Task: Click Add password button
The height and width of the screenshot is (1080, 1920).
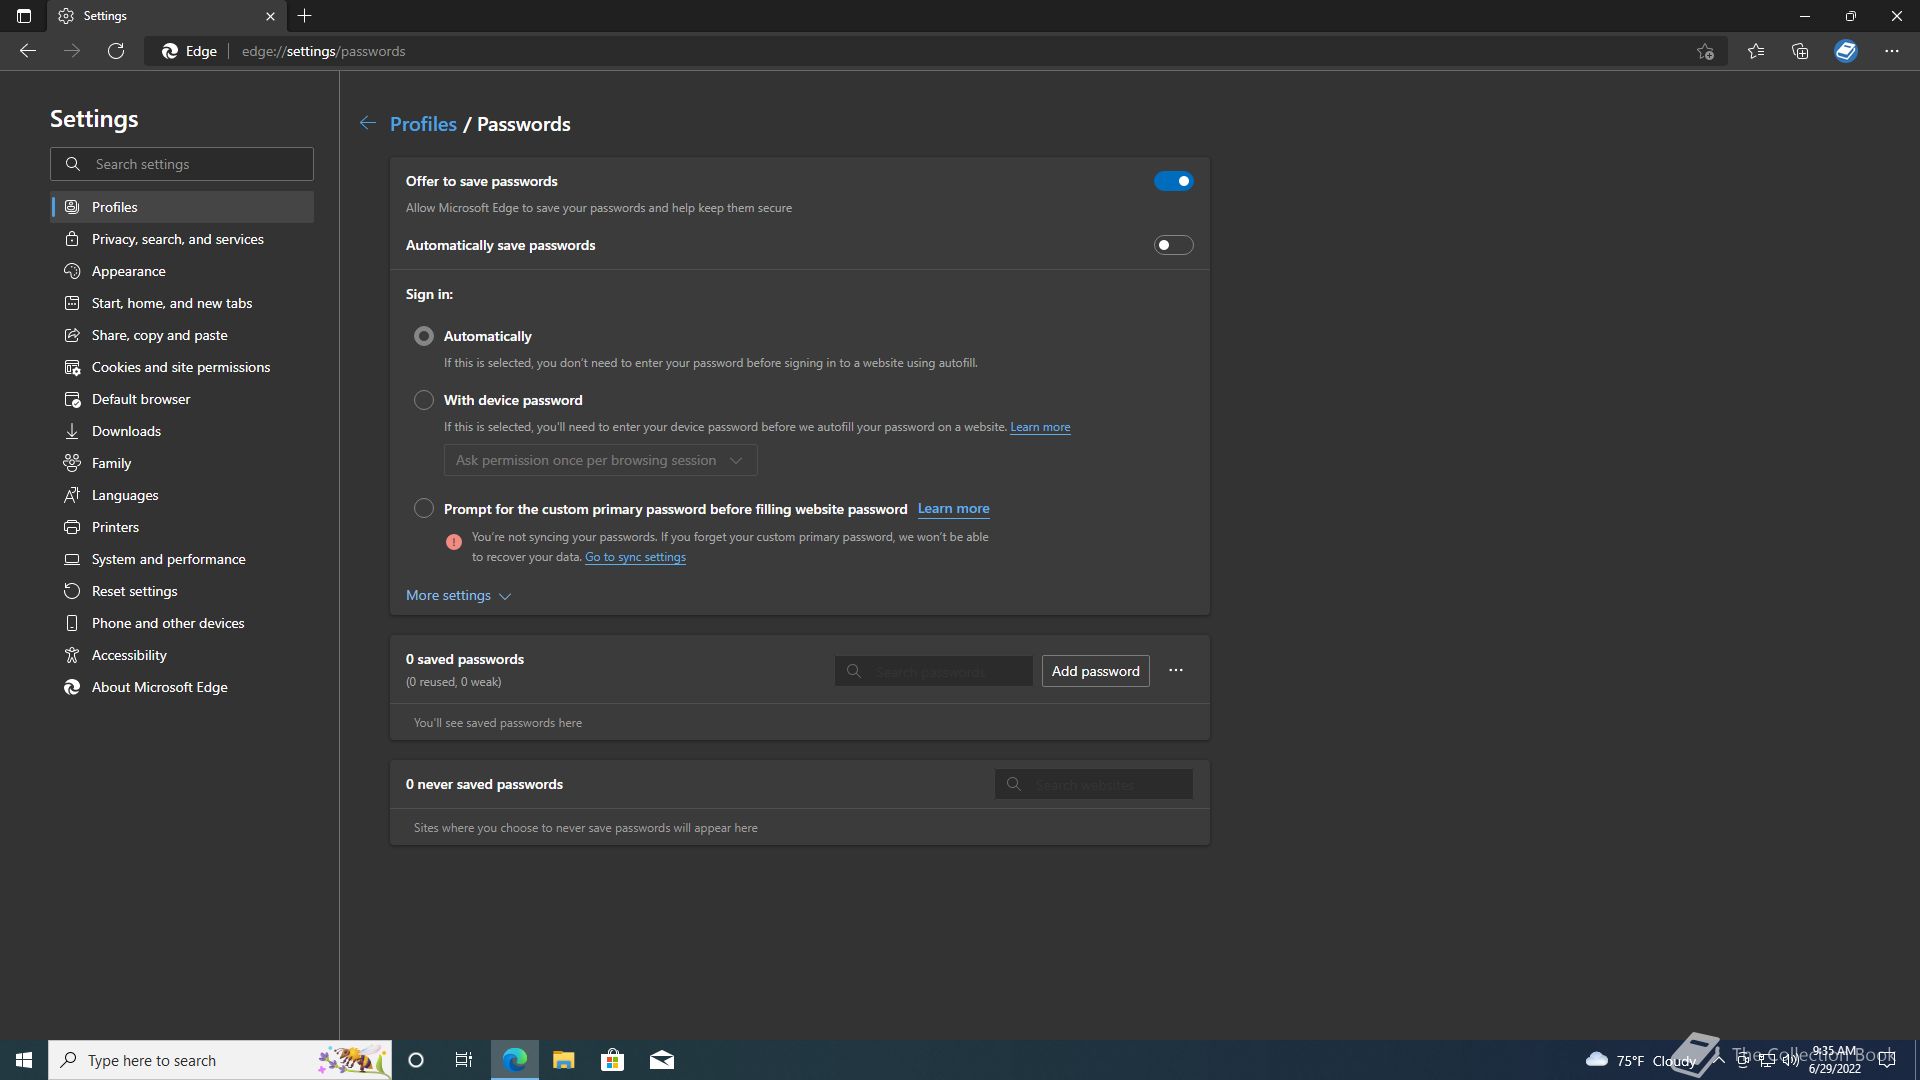Action: pos(1095,671)
